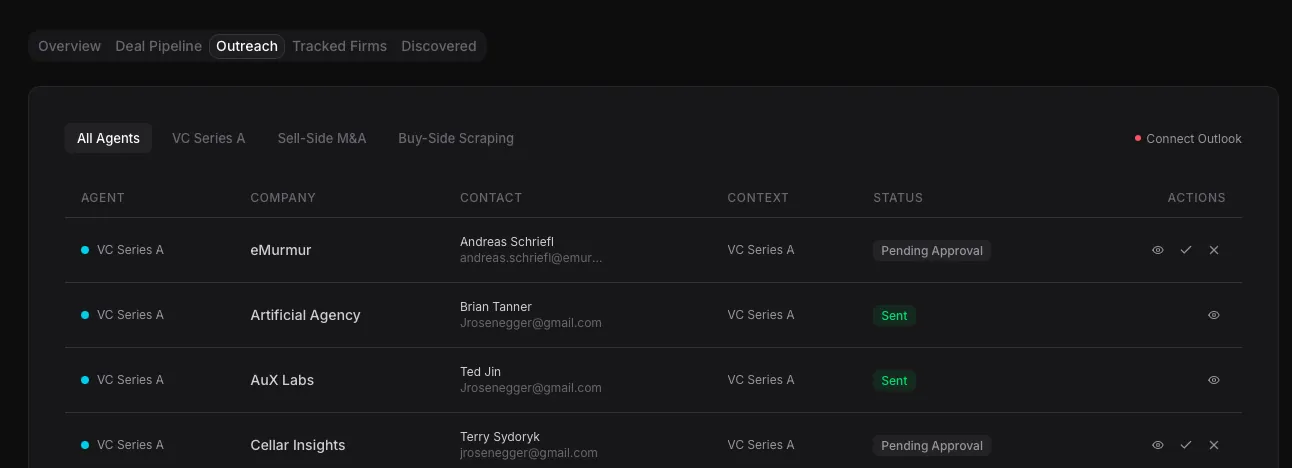Screen dimensions: 1292x468
Task: Open the Deal Pipeline tab
Action: pyautogui.click(x=158, y=46)
